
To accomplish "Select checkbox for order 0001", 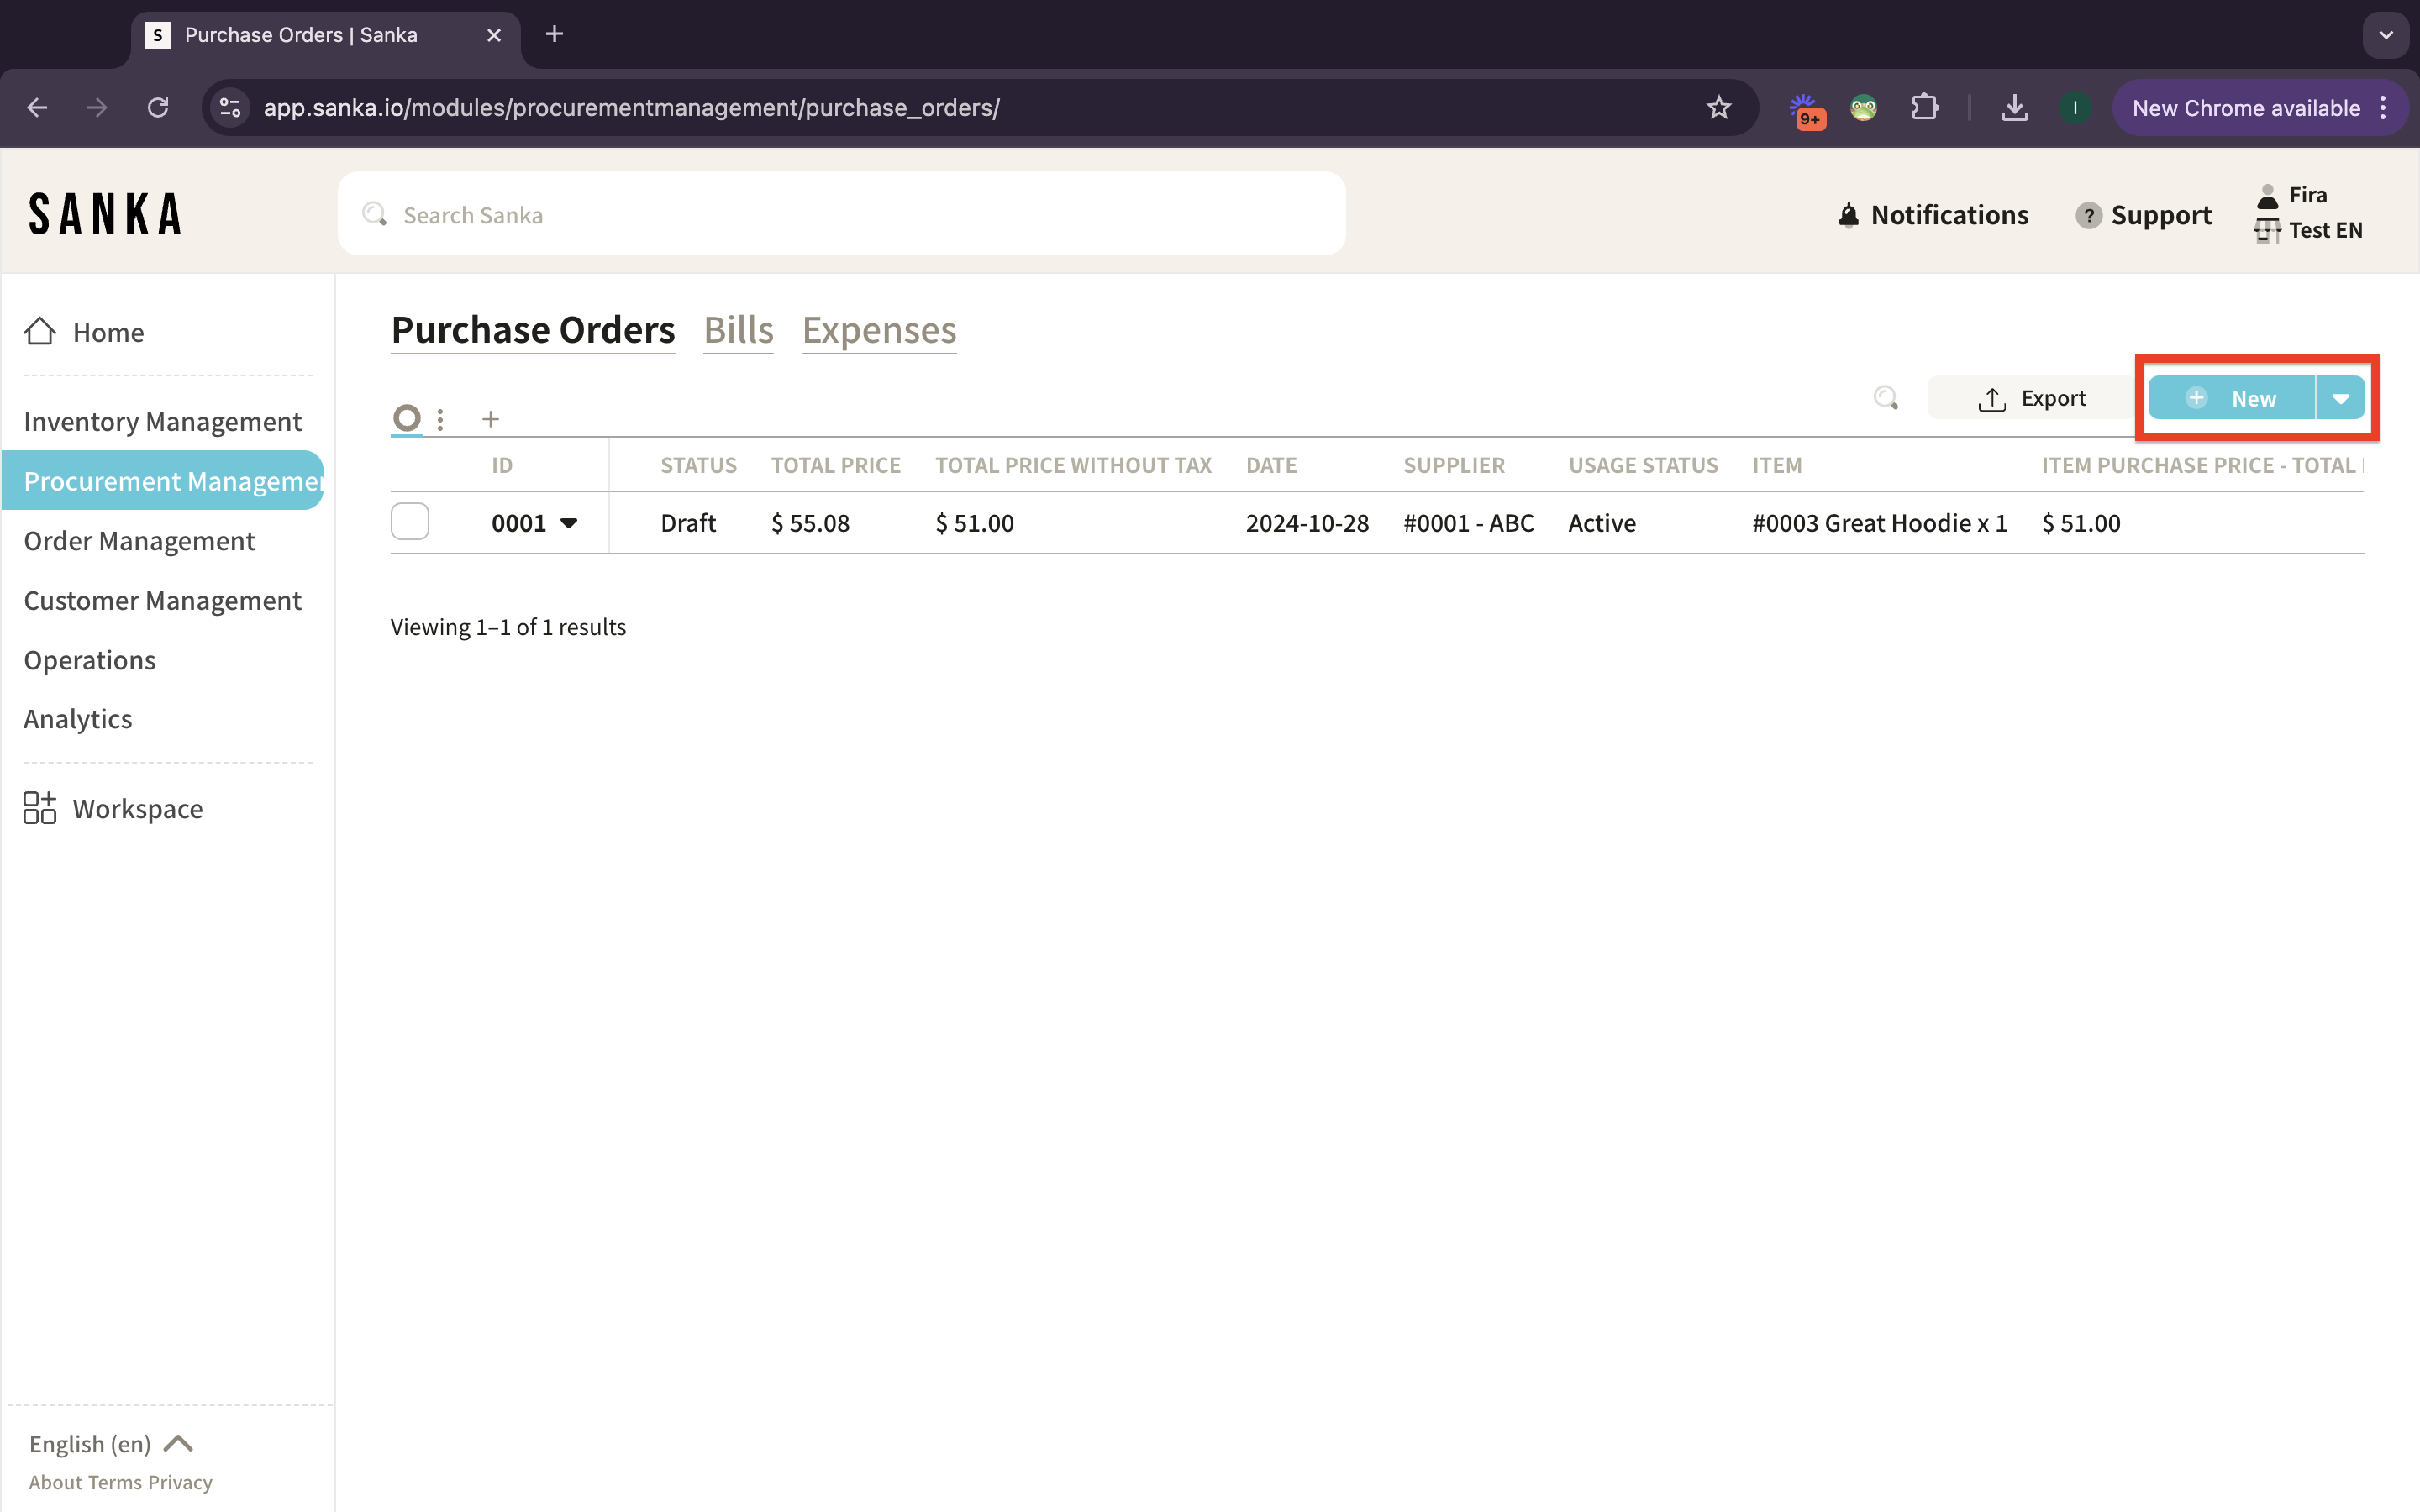I will click(410, 521).
